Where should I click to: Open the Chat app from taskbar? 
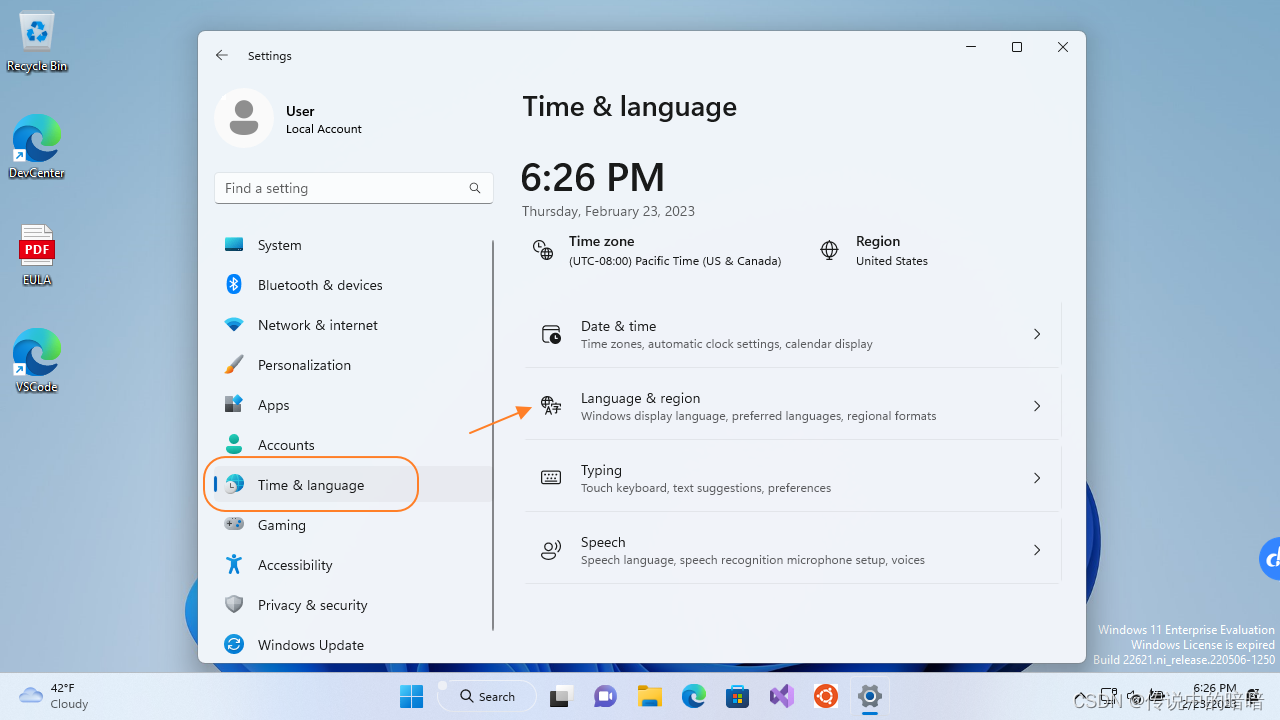point(605,696)
